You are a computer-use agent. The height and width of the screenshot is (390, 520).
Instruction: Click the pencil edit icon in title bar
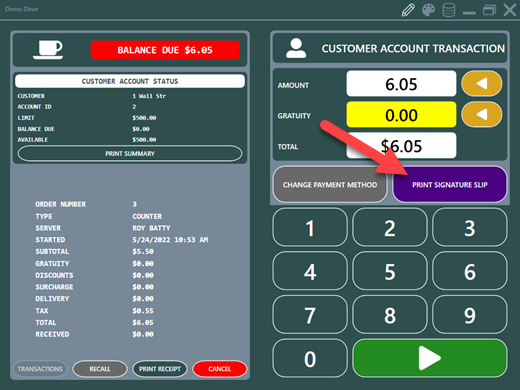(408, 10)
